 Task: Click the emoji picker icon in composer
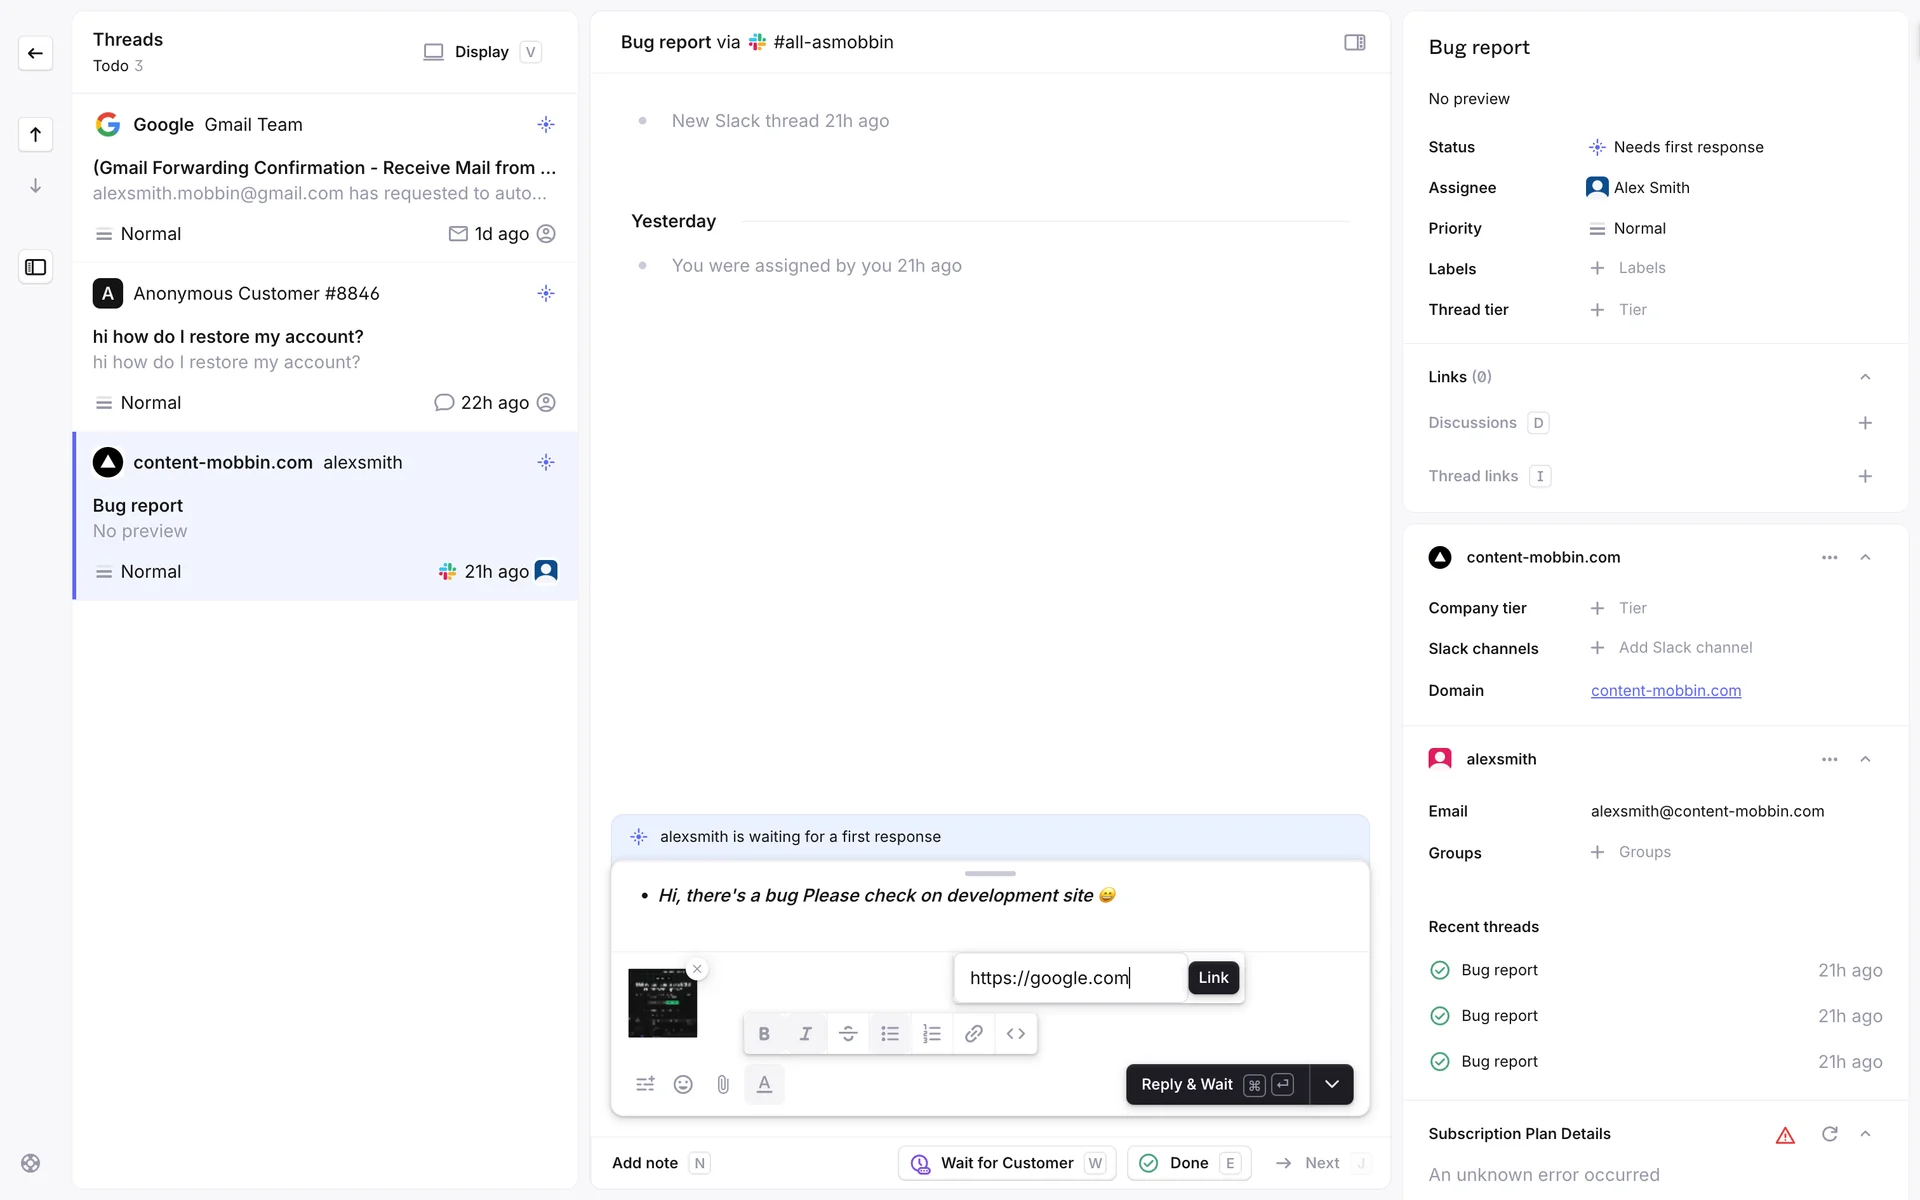683,1084
